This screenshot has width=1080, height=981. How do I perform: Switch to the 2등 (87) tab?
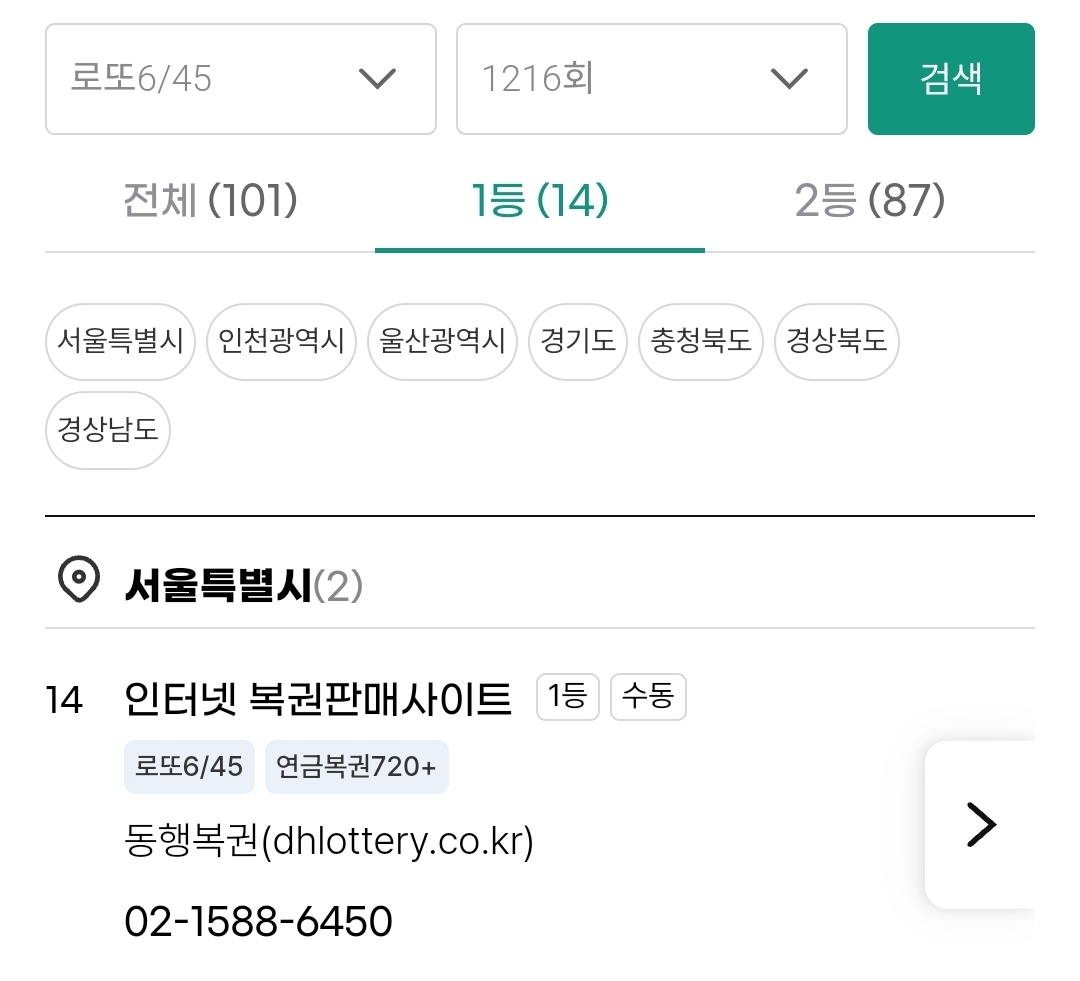tap(869, 202)
